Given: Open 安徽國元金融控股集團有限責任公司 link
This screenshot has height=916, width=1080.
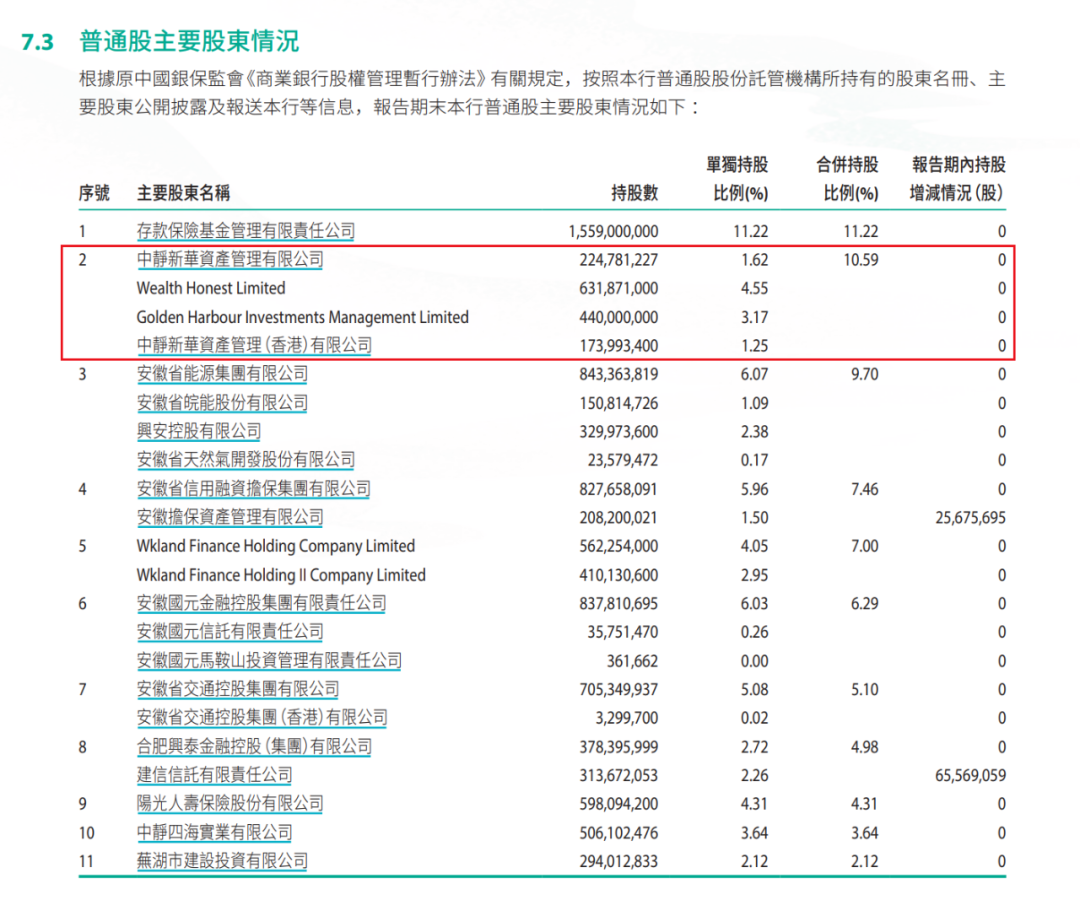Looking at the screenshot, I should (261, 603).
